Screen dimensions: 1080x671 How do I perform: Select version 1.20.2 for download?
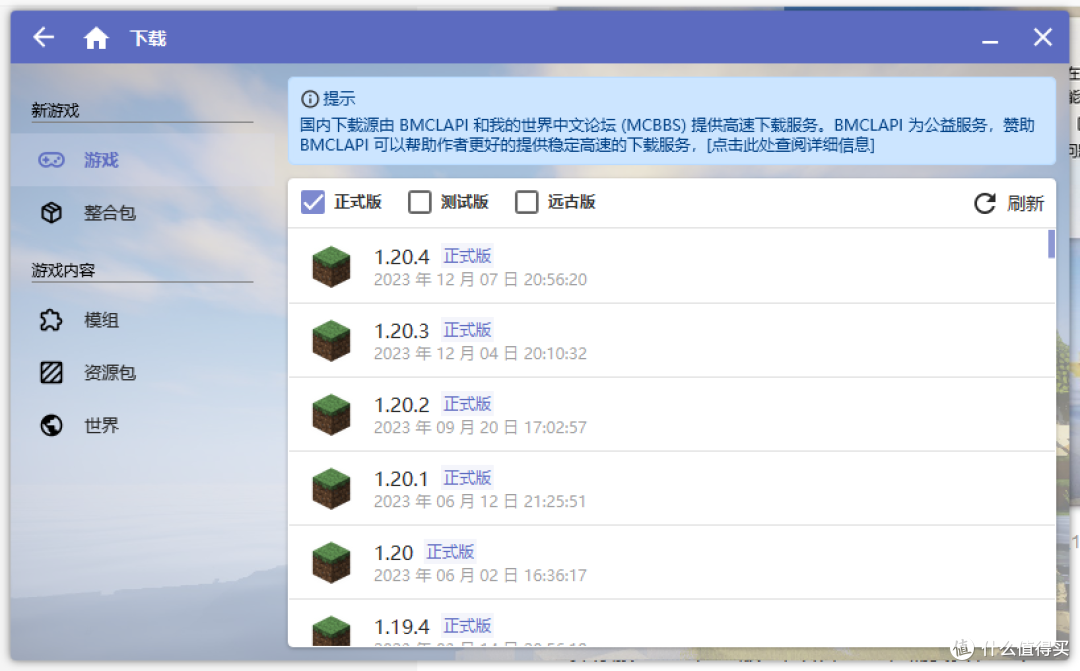click(672, 415)
